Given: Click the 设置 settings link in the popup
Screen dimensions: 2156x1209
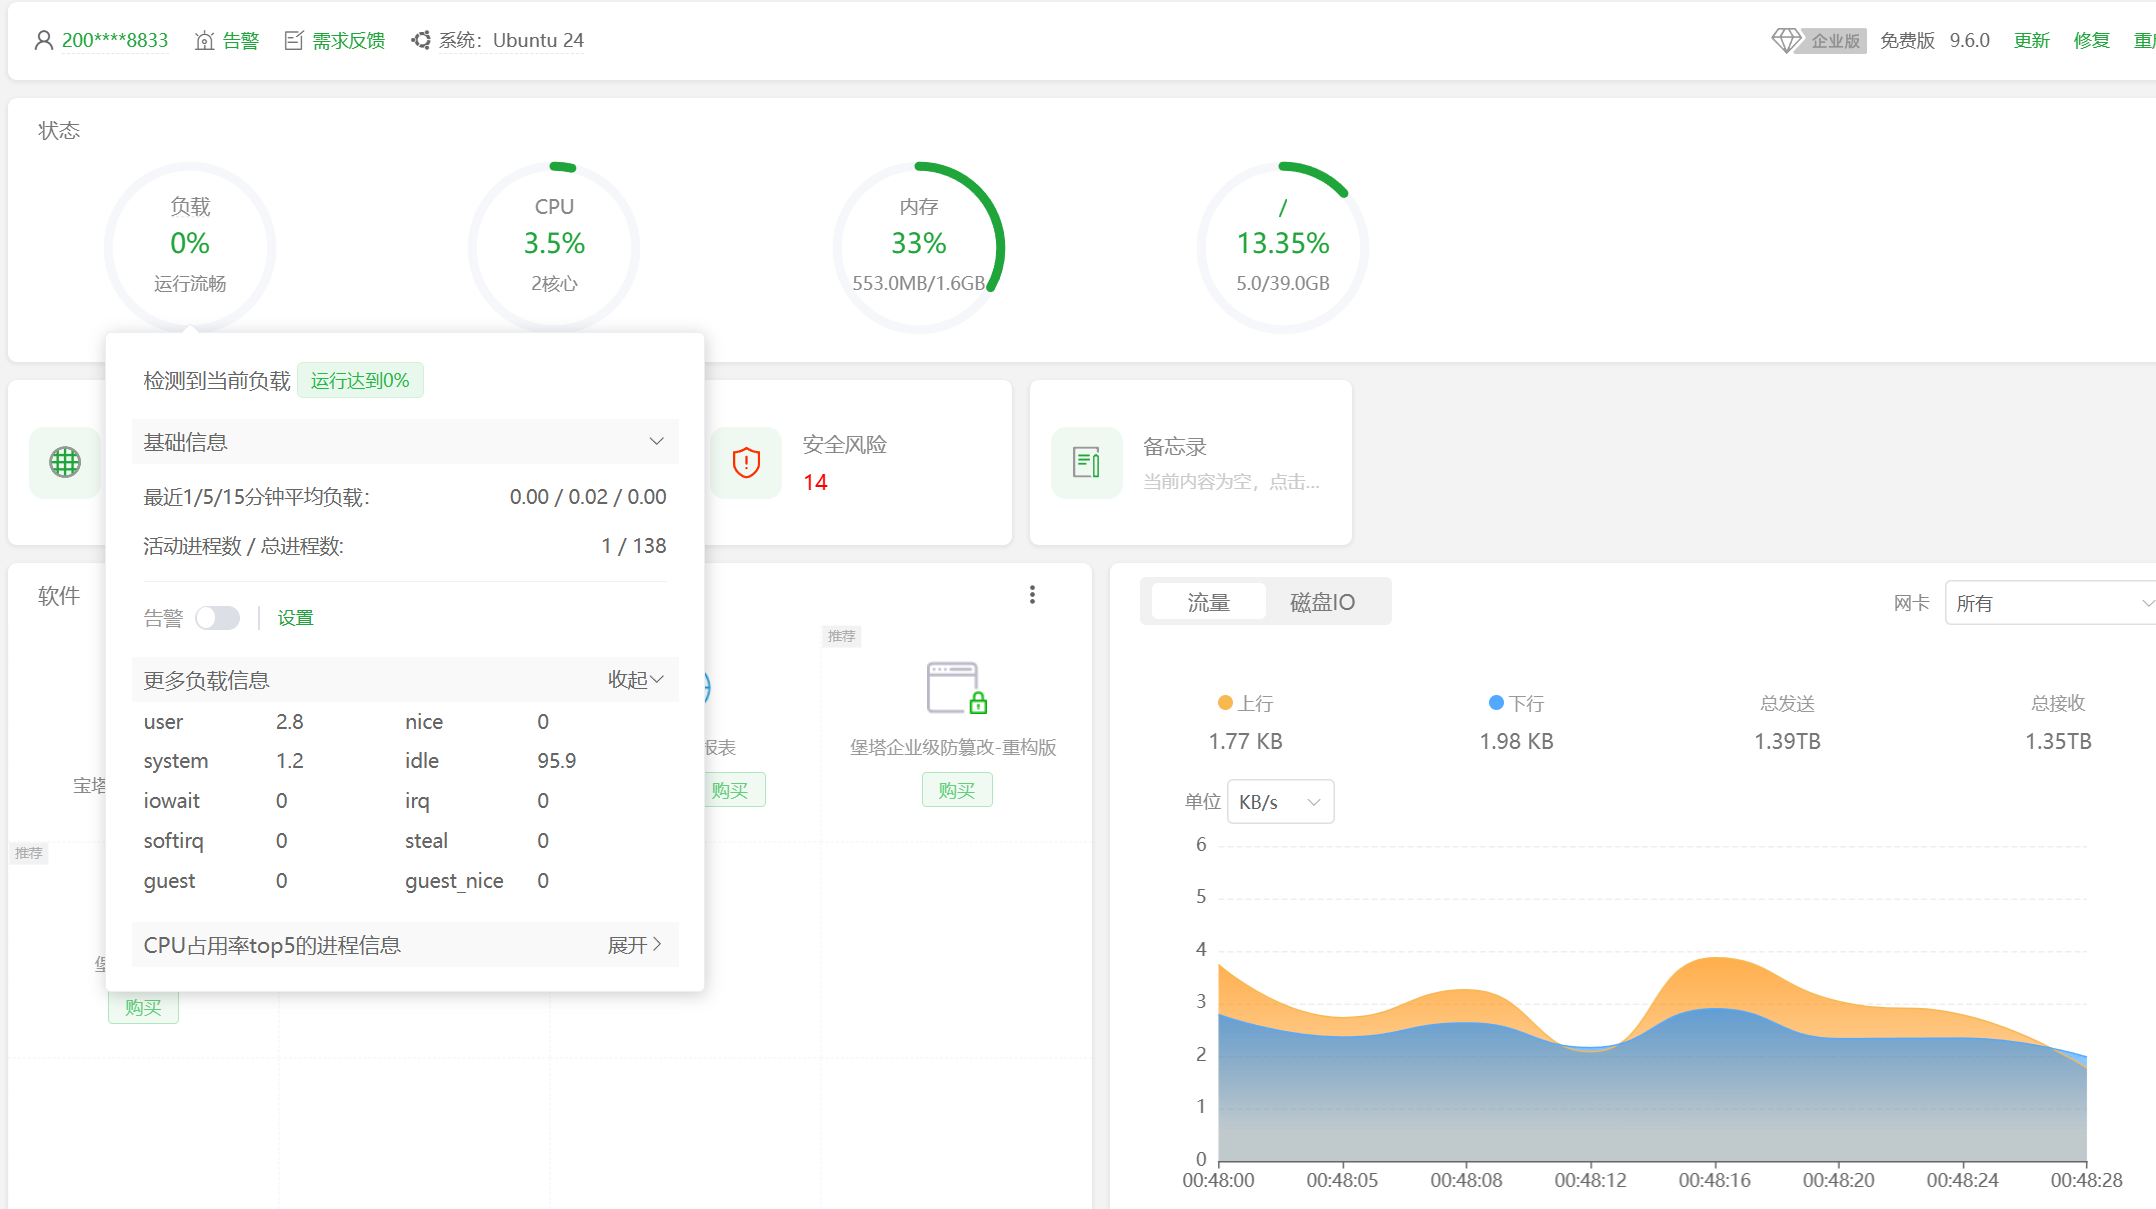Looking at the screenshot, I should click(295, 617).
